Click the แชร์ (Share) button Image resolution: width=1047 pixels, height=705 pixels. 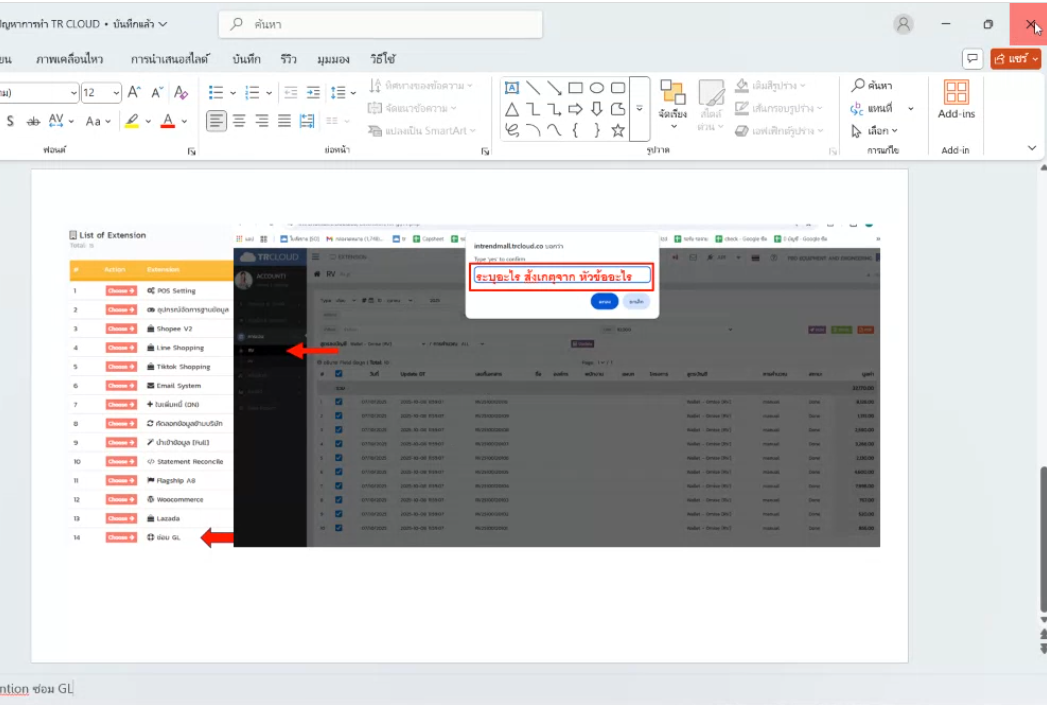coord(1016,59)
